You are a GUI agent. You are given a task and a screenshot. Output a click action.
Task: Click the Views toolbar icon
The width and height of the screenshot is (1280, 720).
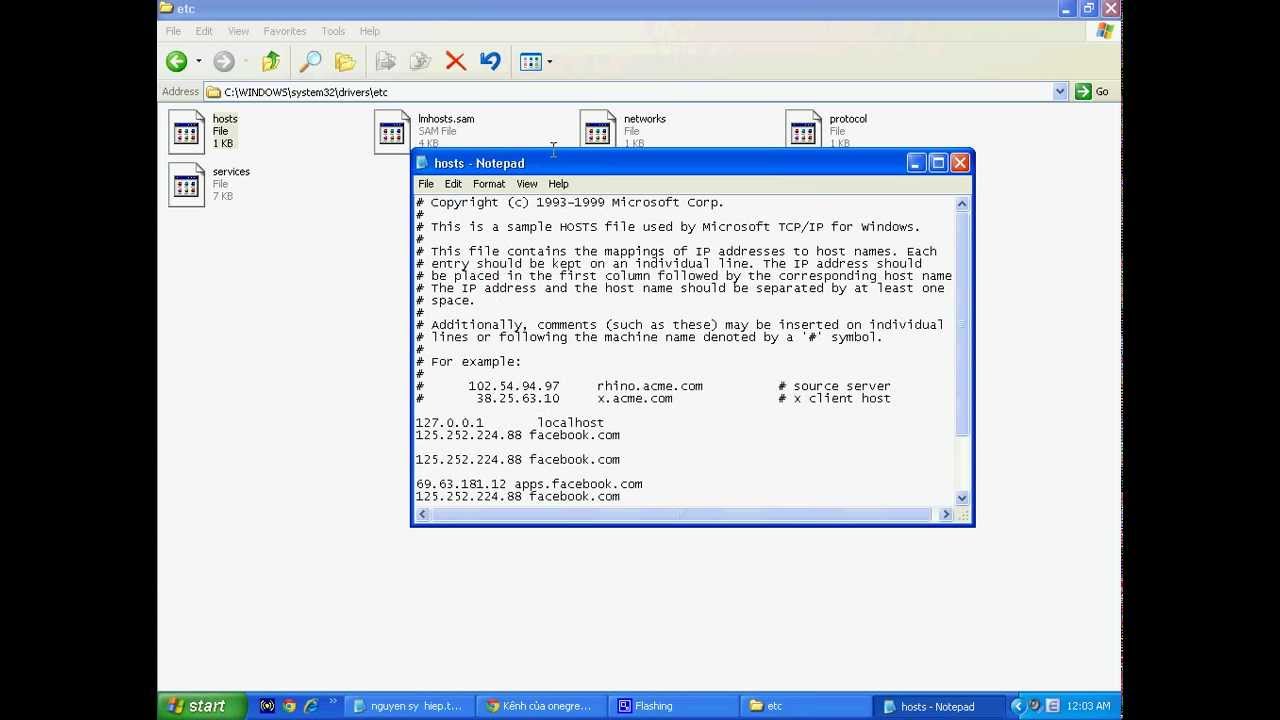click(531, 62)
